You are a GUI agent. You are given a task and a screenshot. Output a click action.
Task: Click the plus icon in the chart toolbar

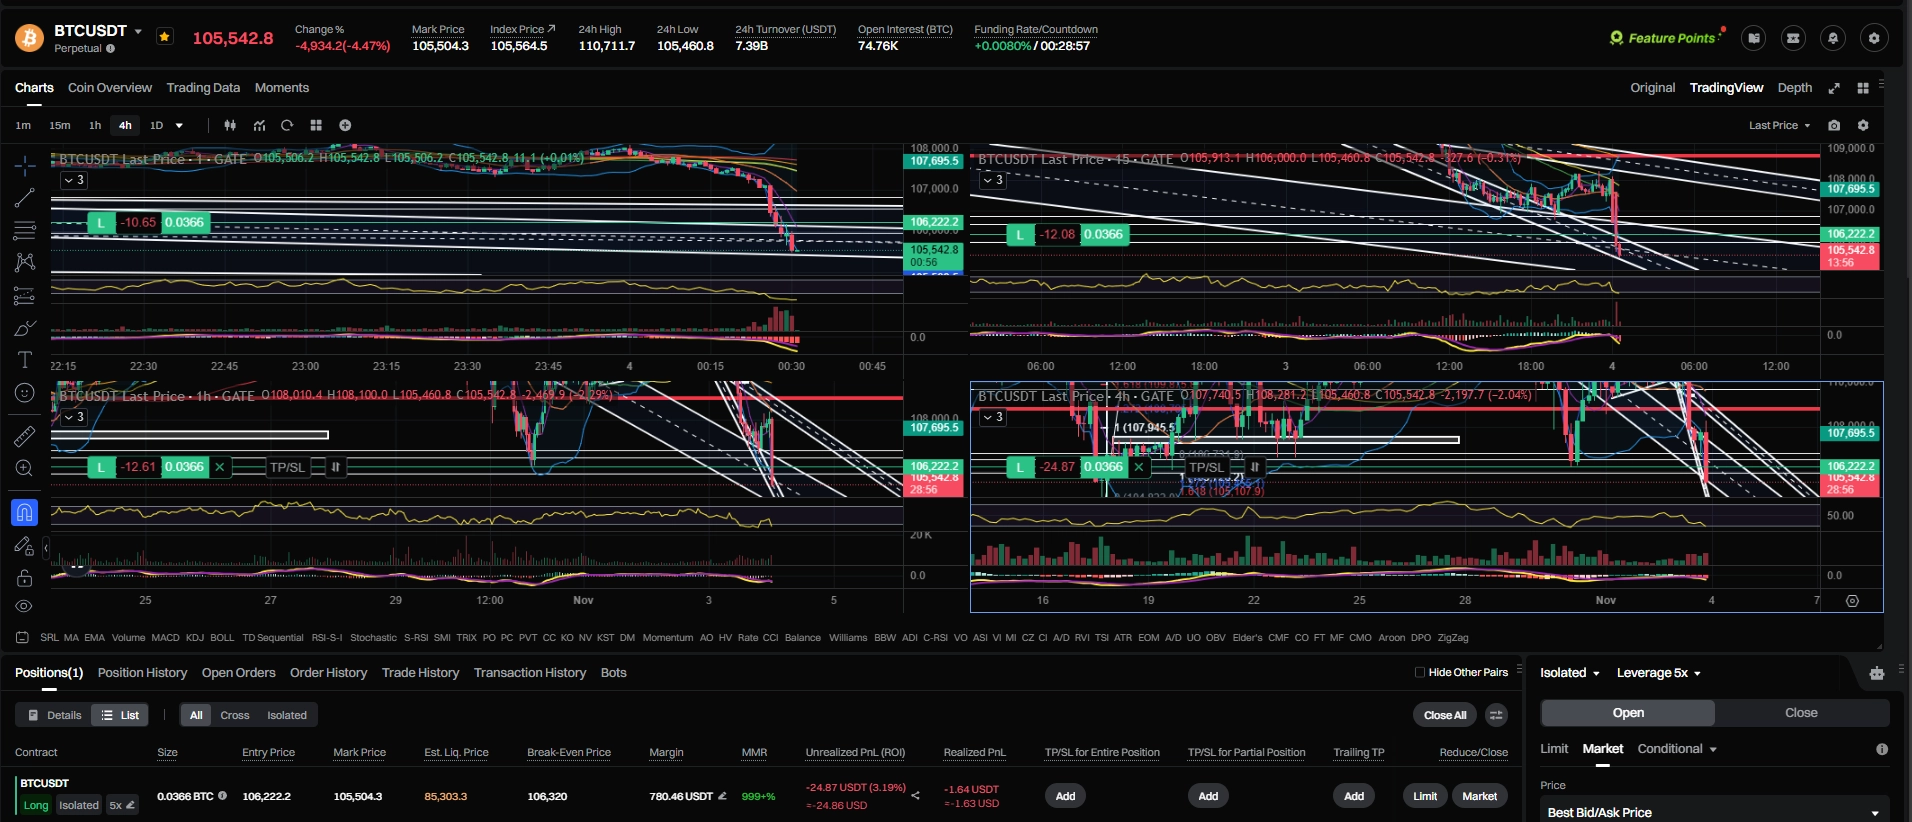pyautogui.click(x=345, y=125)
